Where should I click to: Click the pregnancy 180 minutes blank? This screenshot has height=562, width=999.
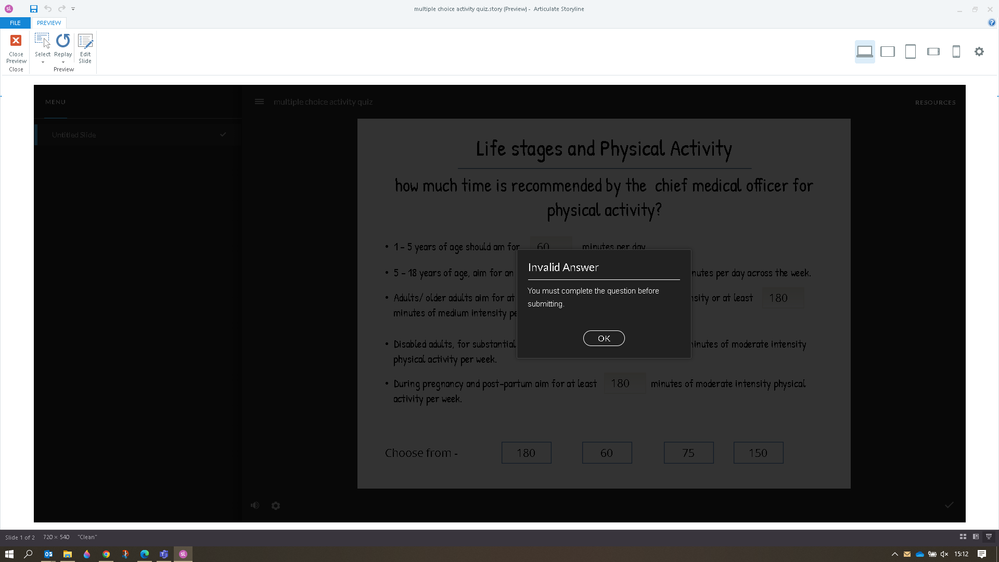[x=624, y=384]
